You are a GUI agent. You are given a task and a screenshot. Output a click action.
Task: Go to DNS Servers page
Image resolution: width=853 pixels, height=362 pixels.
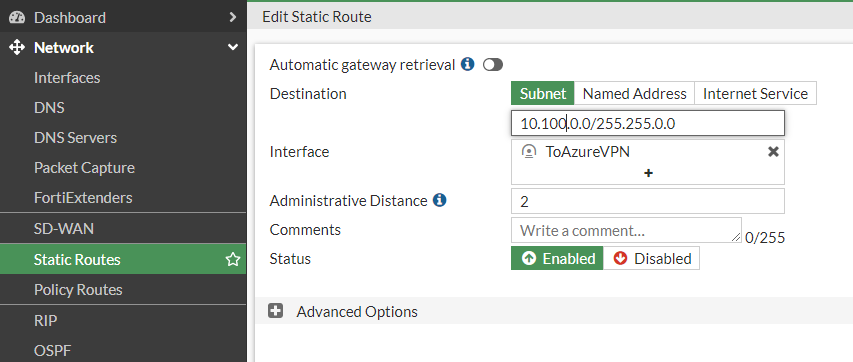tap(75, 138)
